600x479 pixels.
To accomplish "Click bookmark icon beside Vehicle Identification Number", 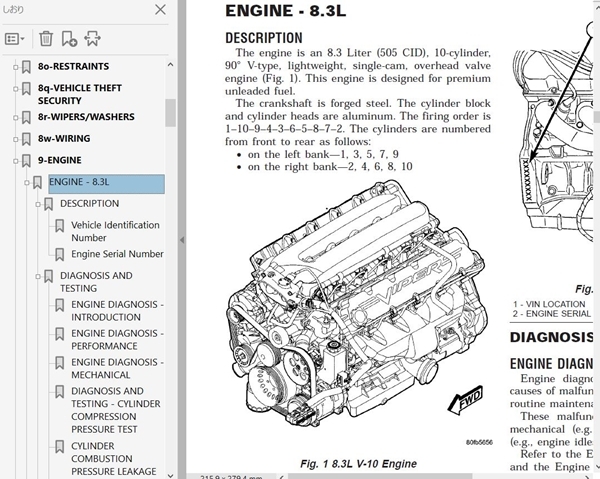I will click(x=59, y=226).
